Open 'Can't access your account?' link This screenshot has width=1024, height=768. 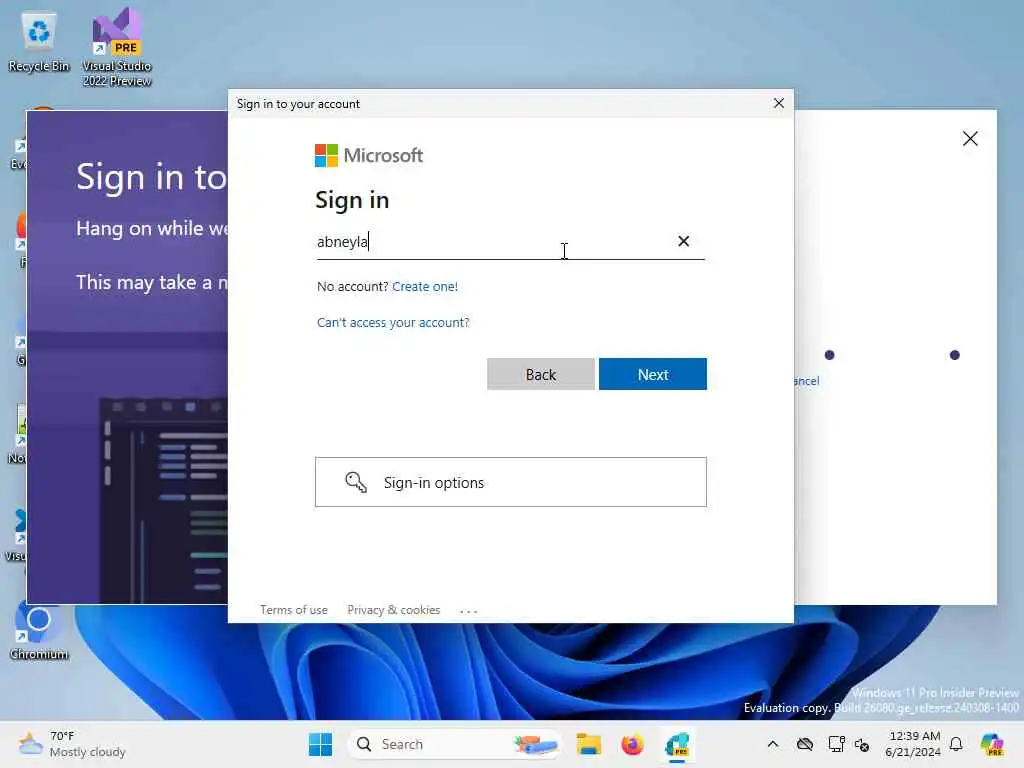pyautogui.click(x=393, y=323)
